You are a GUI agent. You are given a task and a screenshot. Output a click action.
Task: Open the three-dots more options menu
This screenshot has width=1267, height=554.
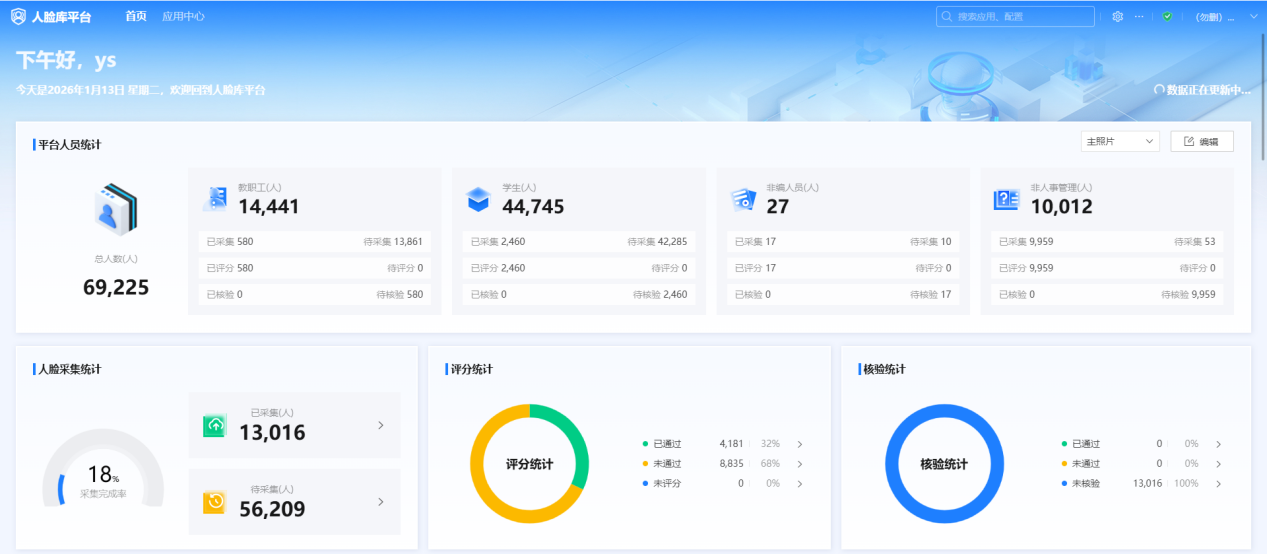tap(1139, 17)
